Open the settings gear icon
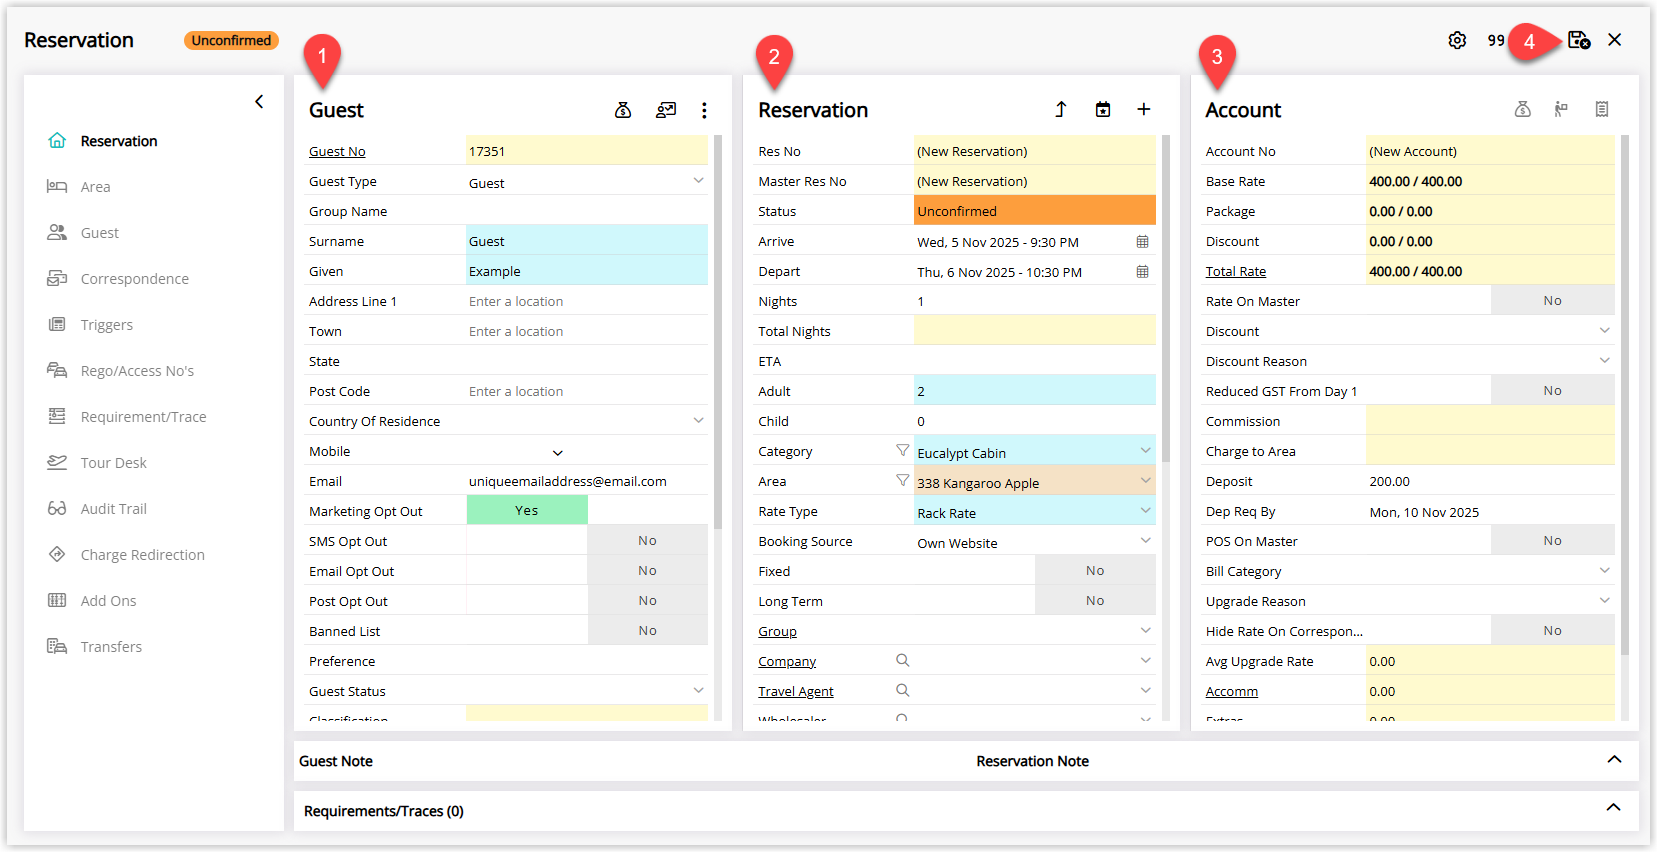1658x853 pixels. pyautogui.click(x=1457, y=40)
